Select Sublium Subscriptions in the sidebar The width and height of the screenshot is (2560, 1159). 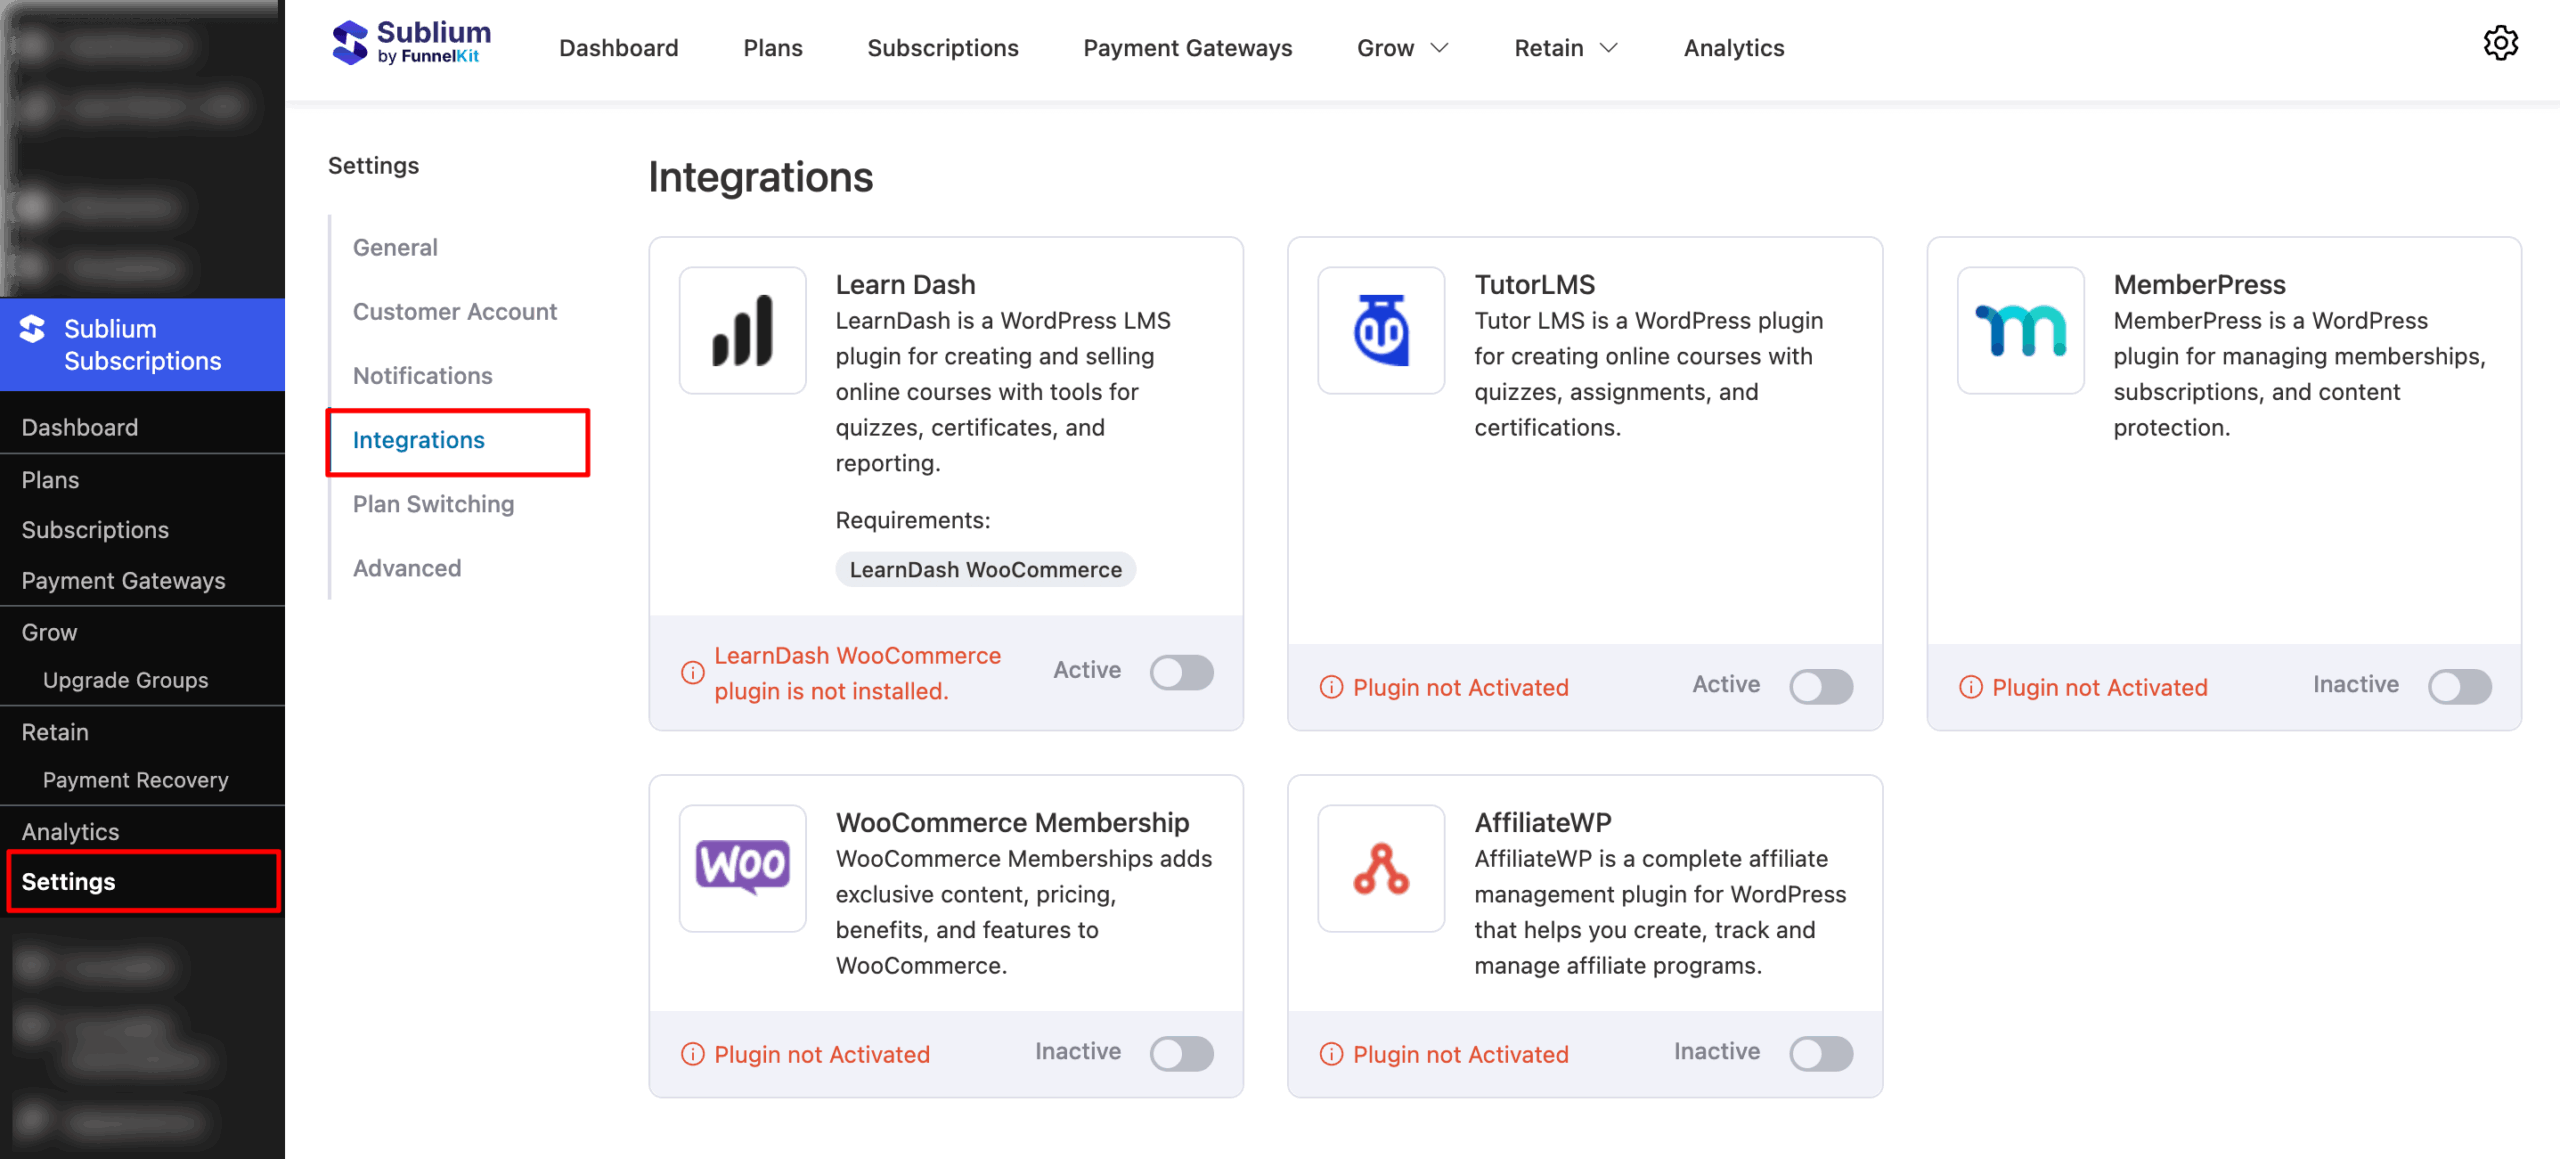[142, 344]
